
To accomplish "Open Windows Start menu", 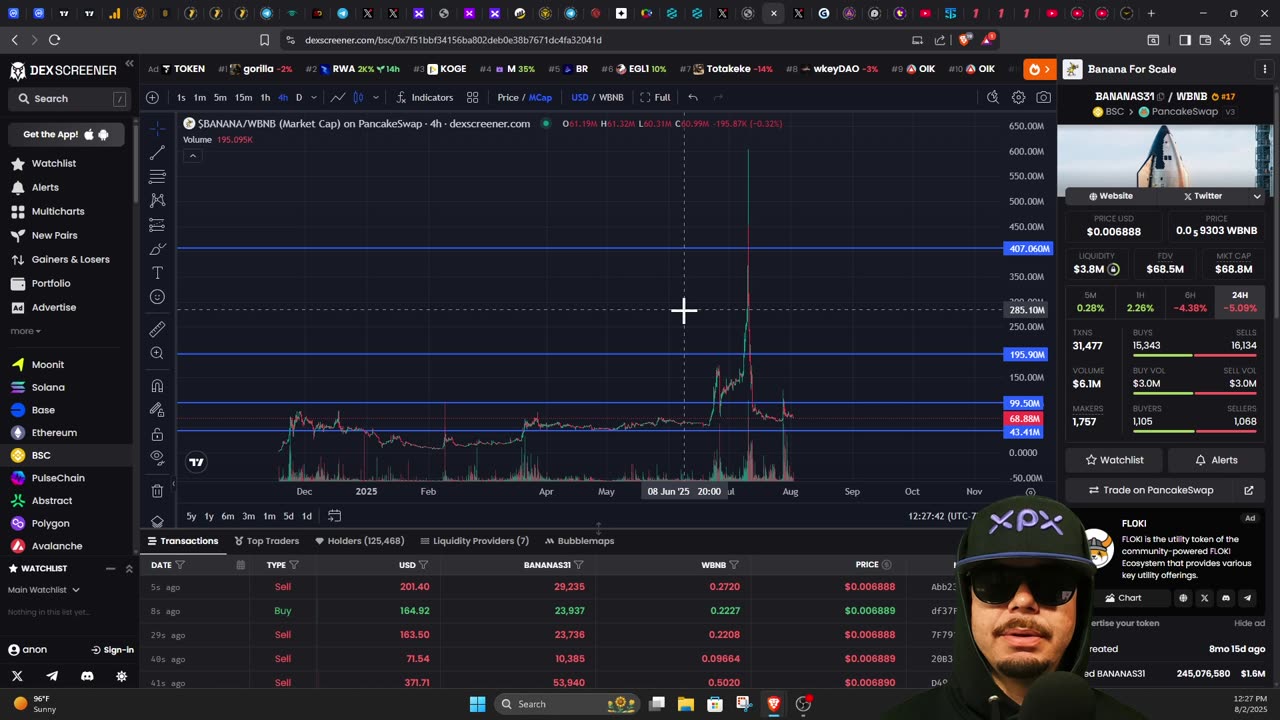I will (x=477, y=704).
